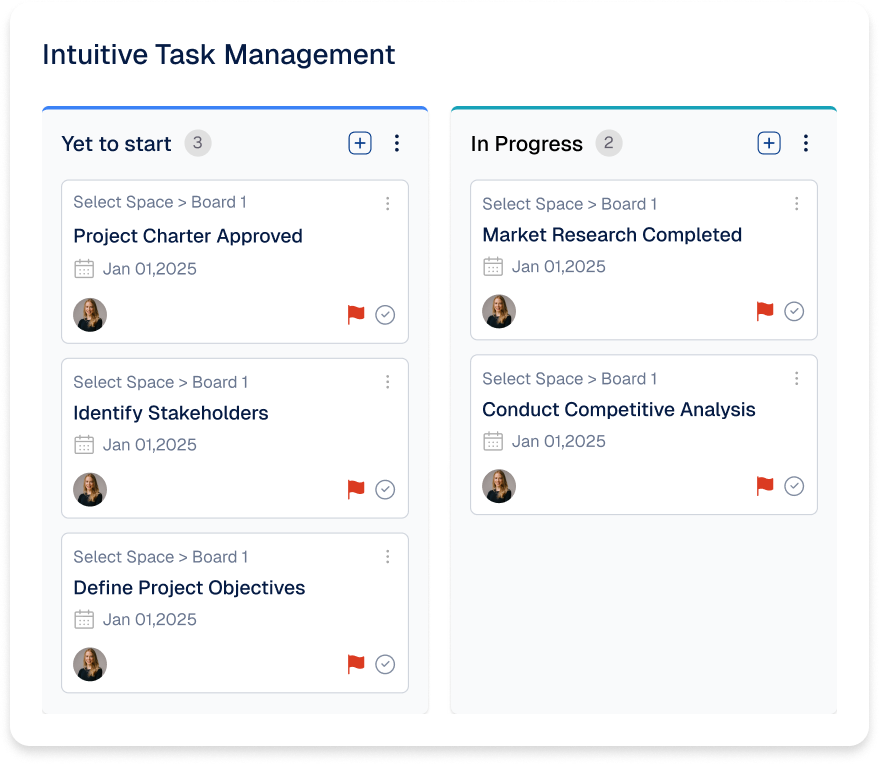The image size is (880, 764).
Task: Click the assignee avatar on Identify Stakeholders card
Action: coord(90,489)
